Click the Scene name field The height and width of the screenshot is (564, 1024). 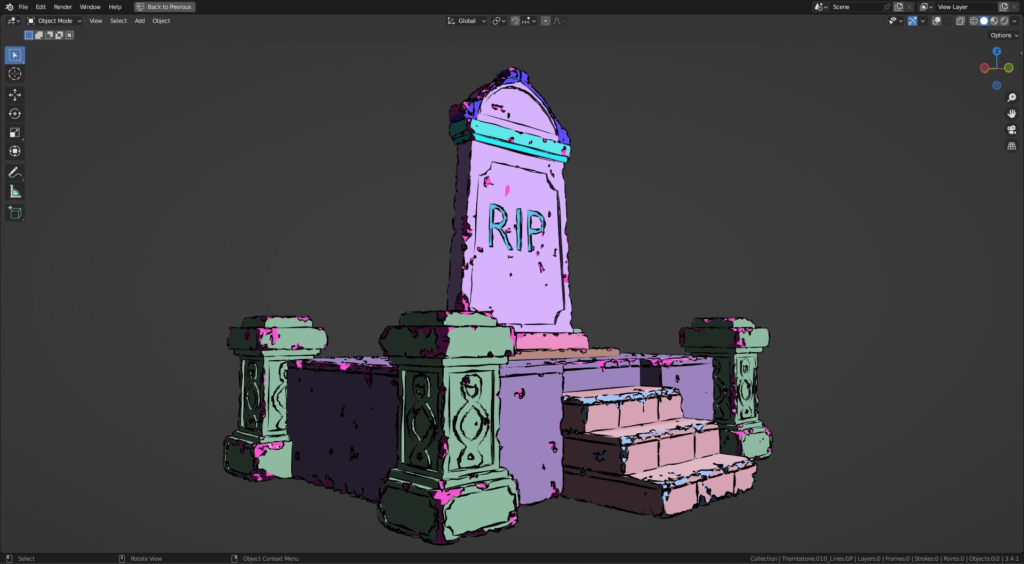pos(856,7)
